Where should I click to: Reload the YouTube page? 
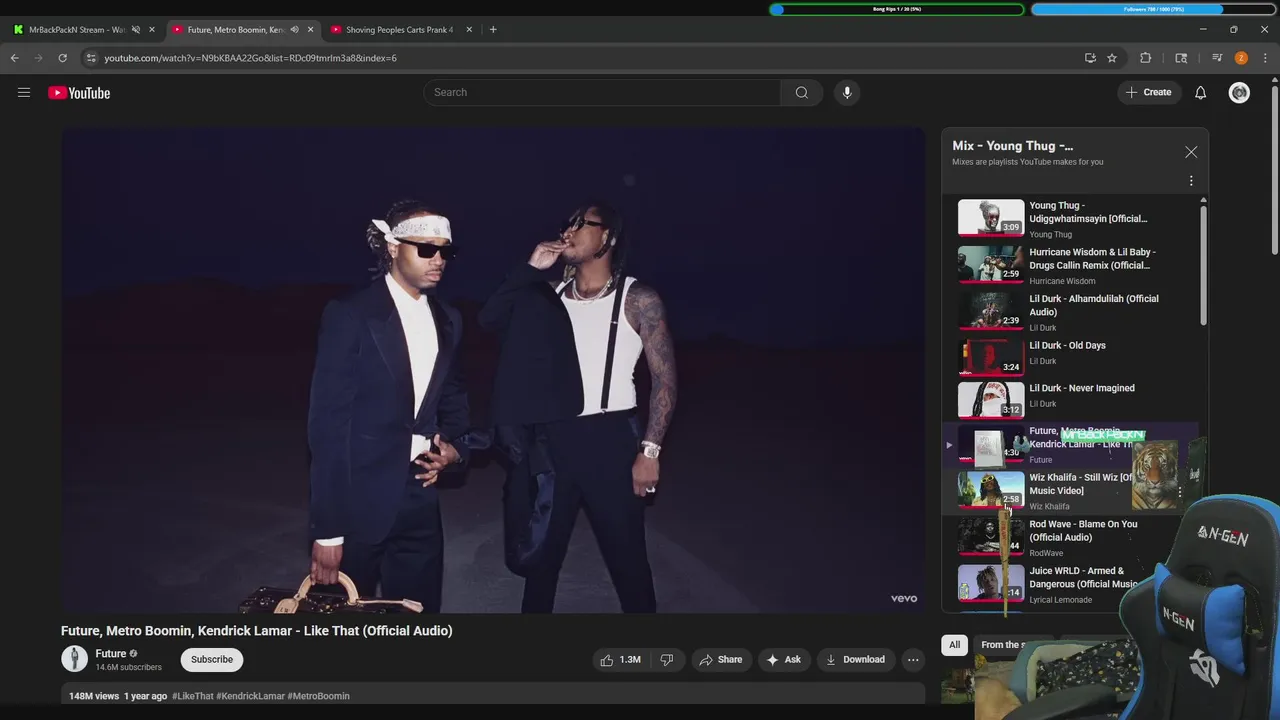tap(62, 58)
